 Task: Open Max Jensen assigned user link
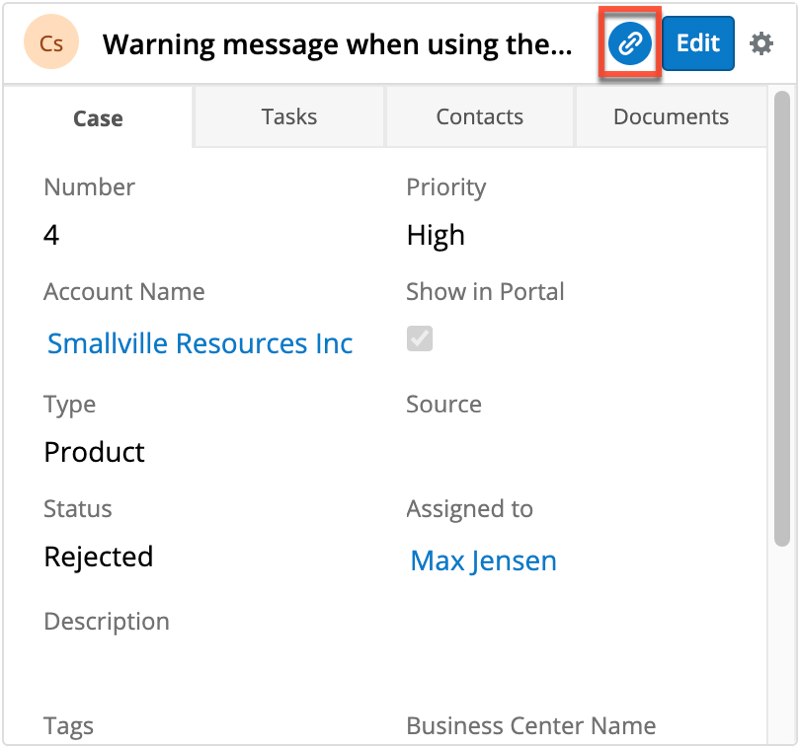click(x=483, y=561)
